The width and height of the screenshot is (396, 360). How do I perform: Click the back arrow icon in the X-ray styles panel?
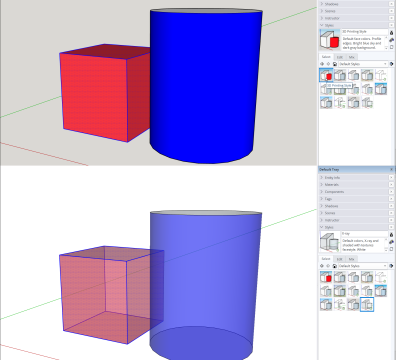[322, 266]
